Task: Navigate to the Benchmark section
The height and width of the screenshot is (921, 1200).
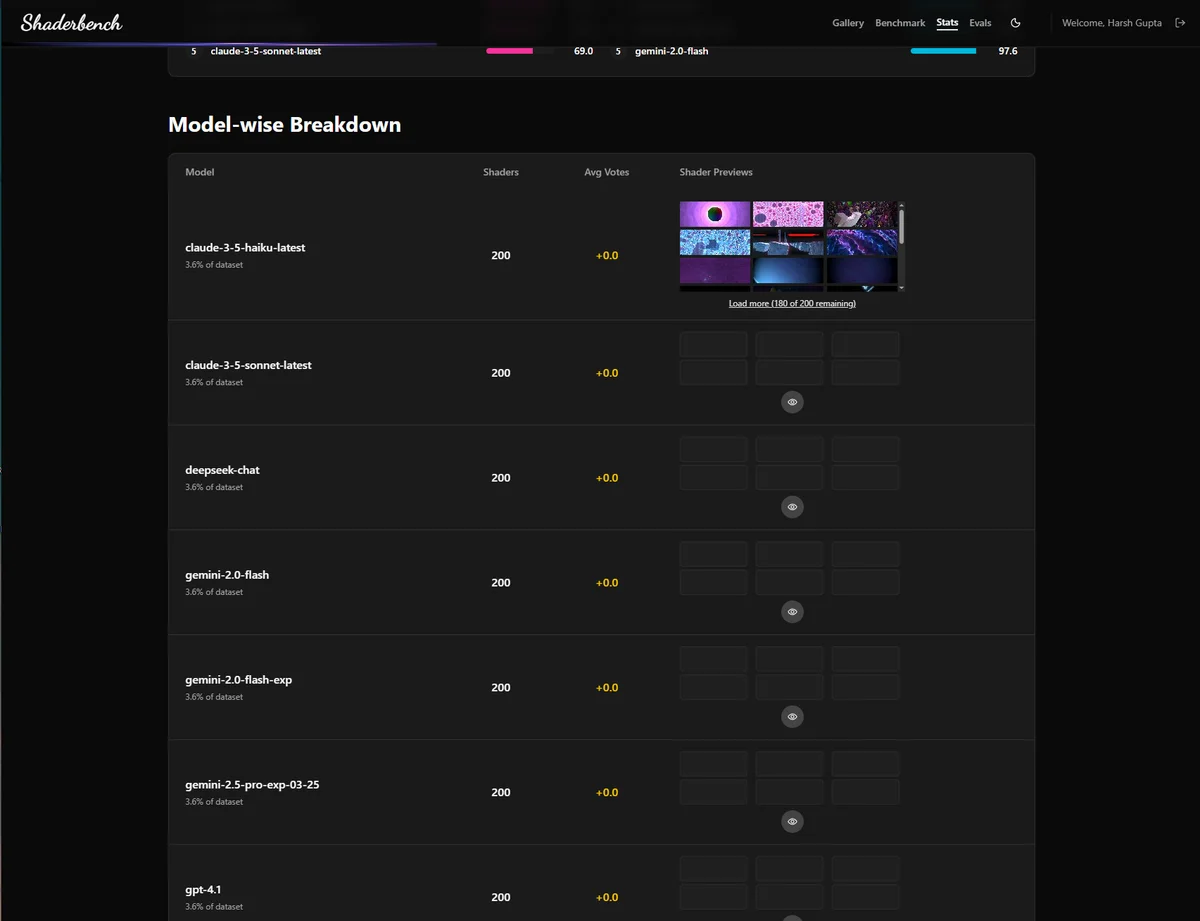Action: [899, 22]
